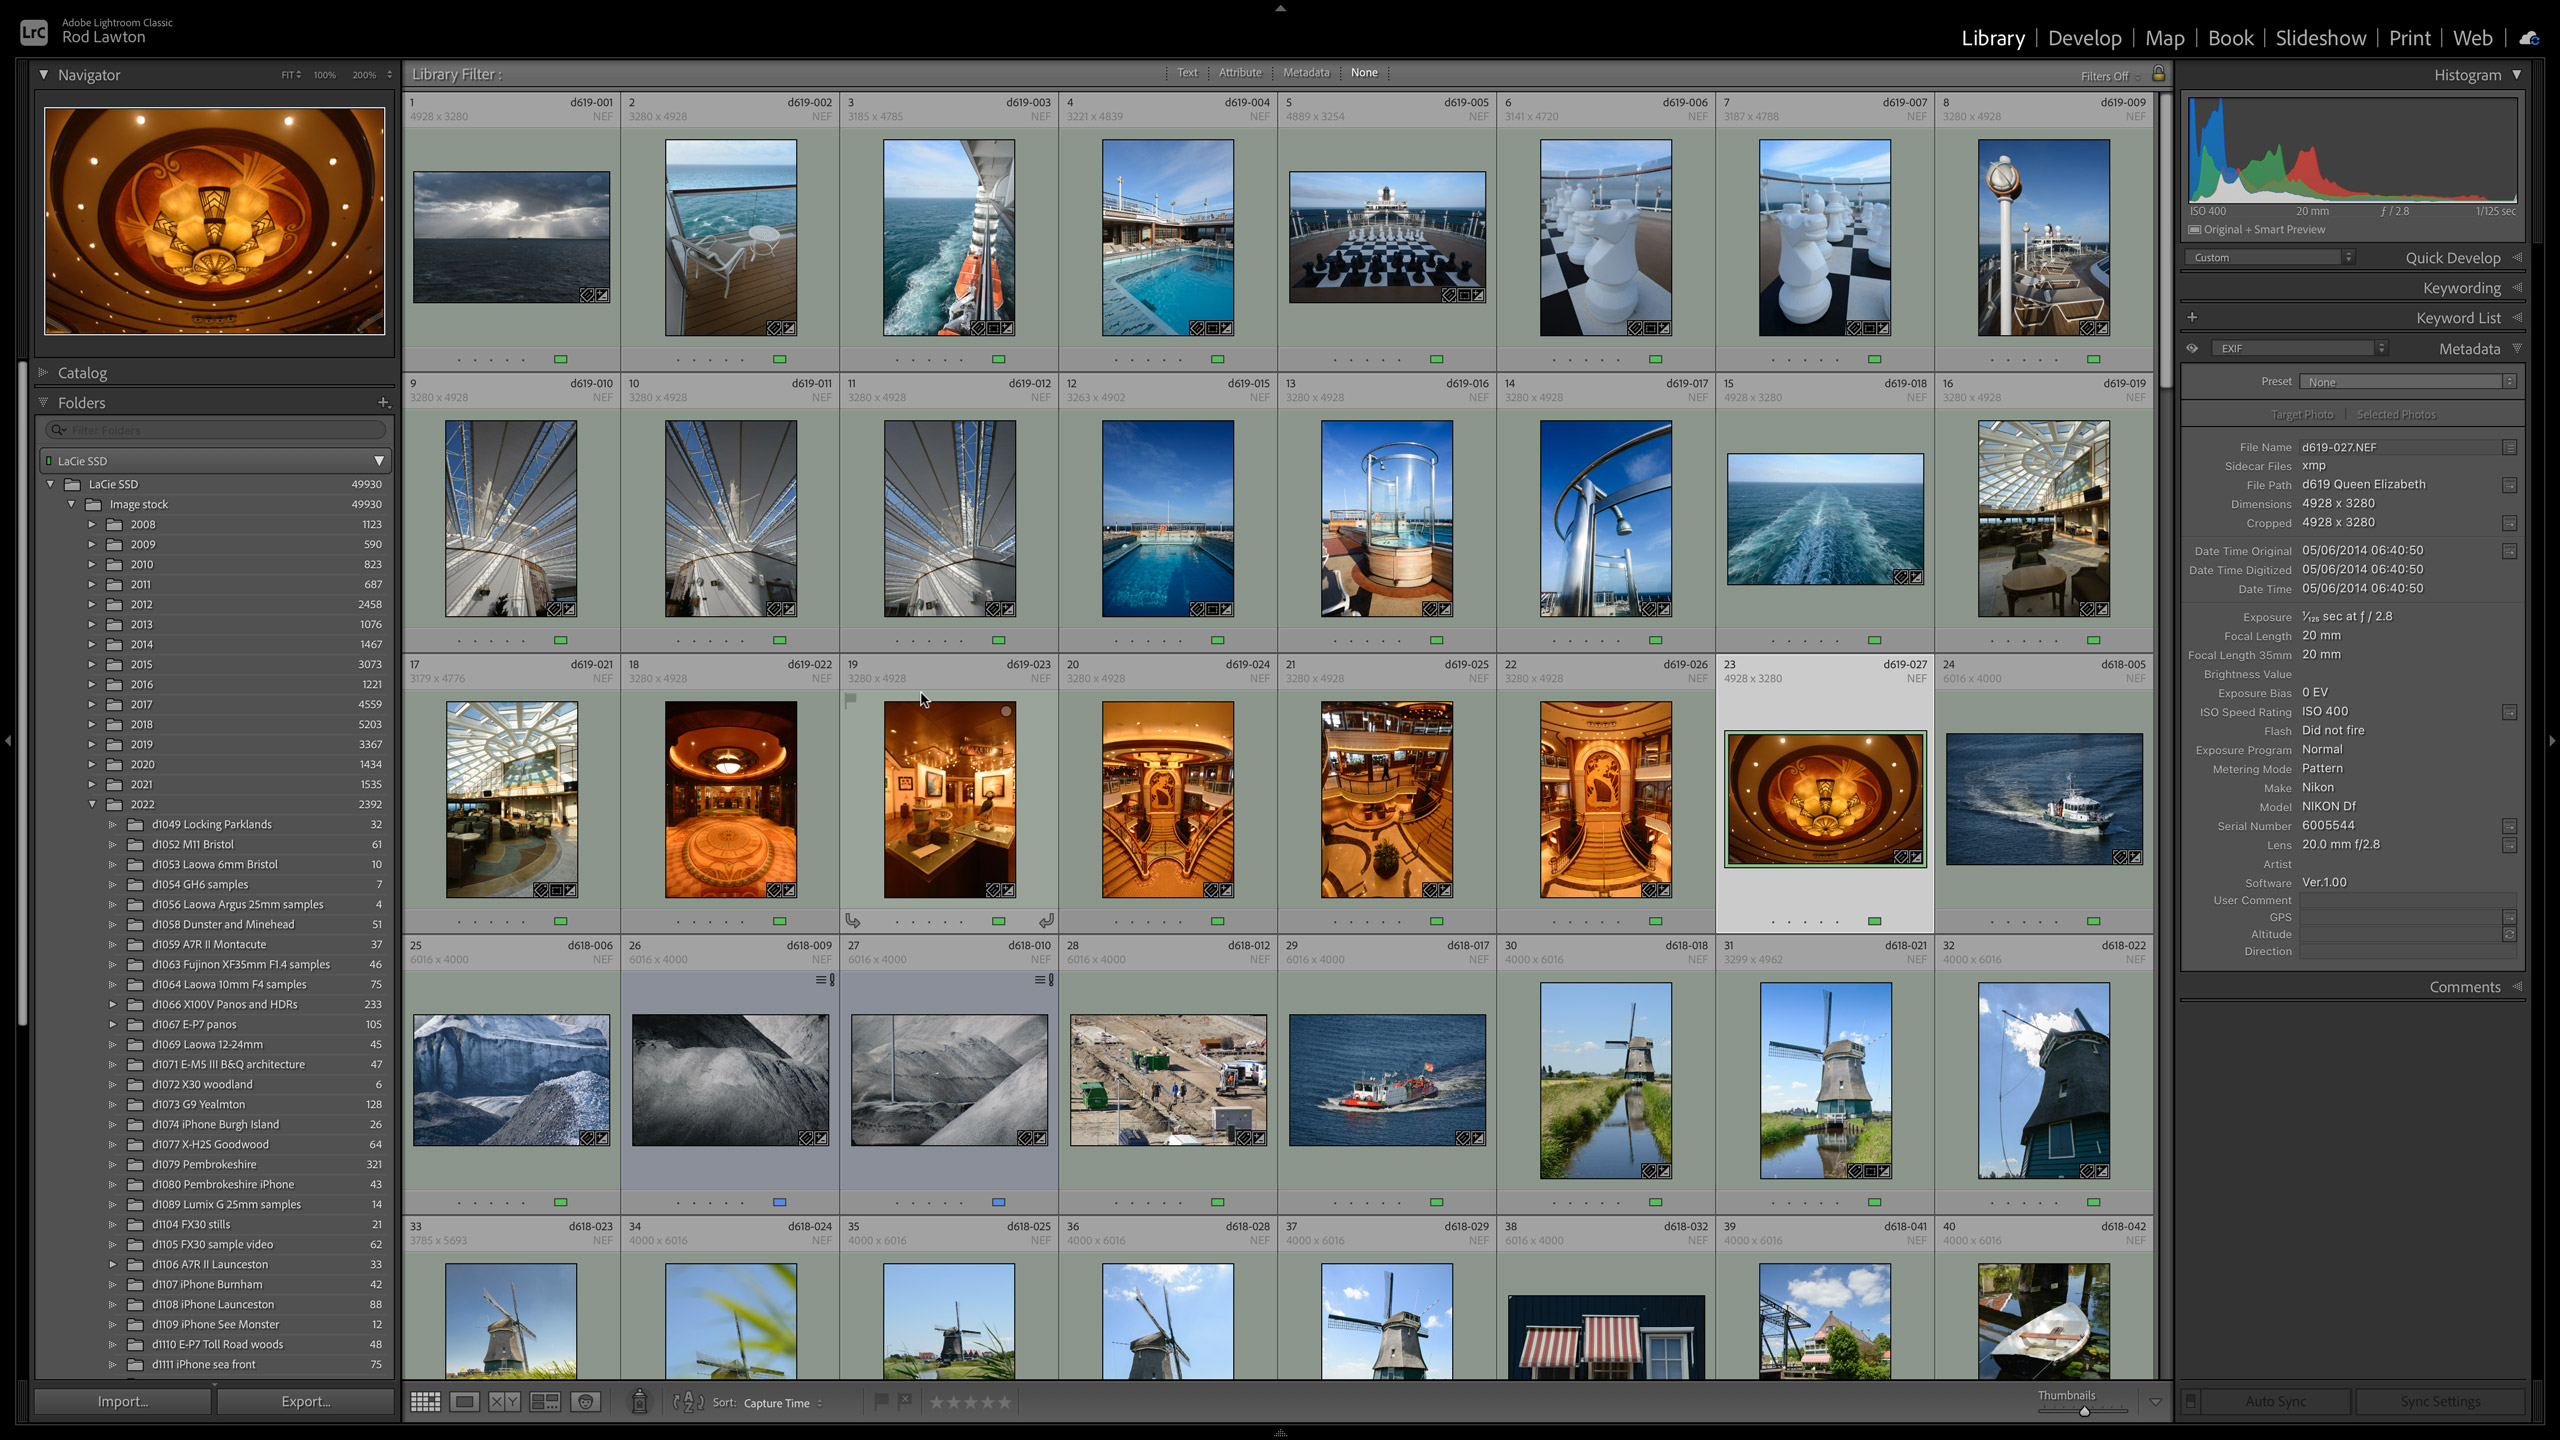Toggle the Library Filter lock icon
This screenshot has width=2560, height=1440.
click(2159, 74)
